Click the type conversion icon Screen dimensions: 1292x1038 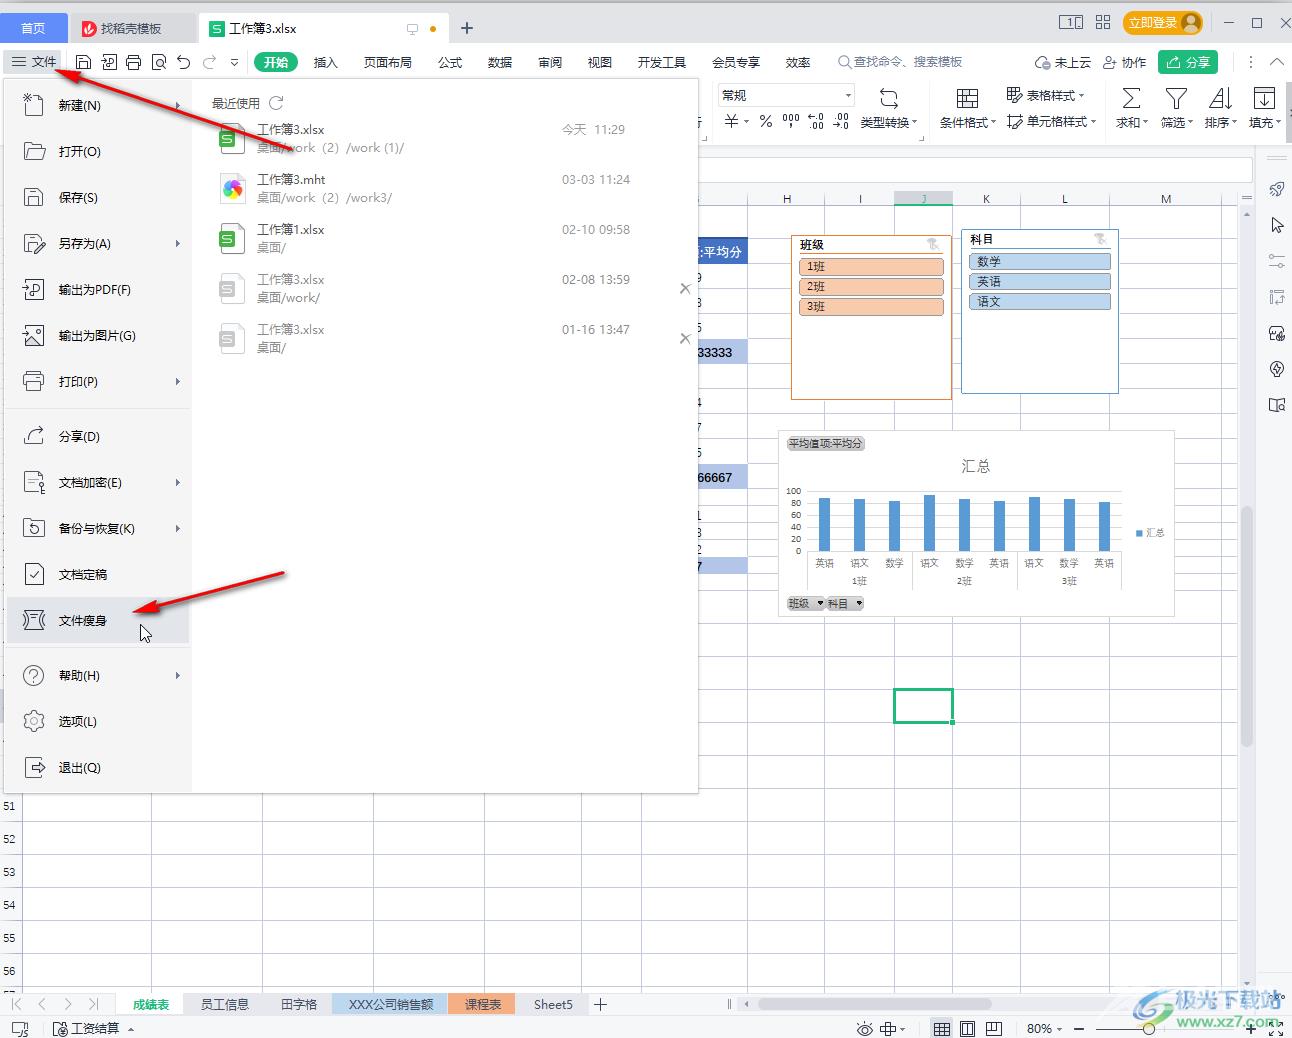[888, 98]
